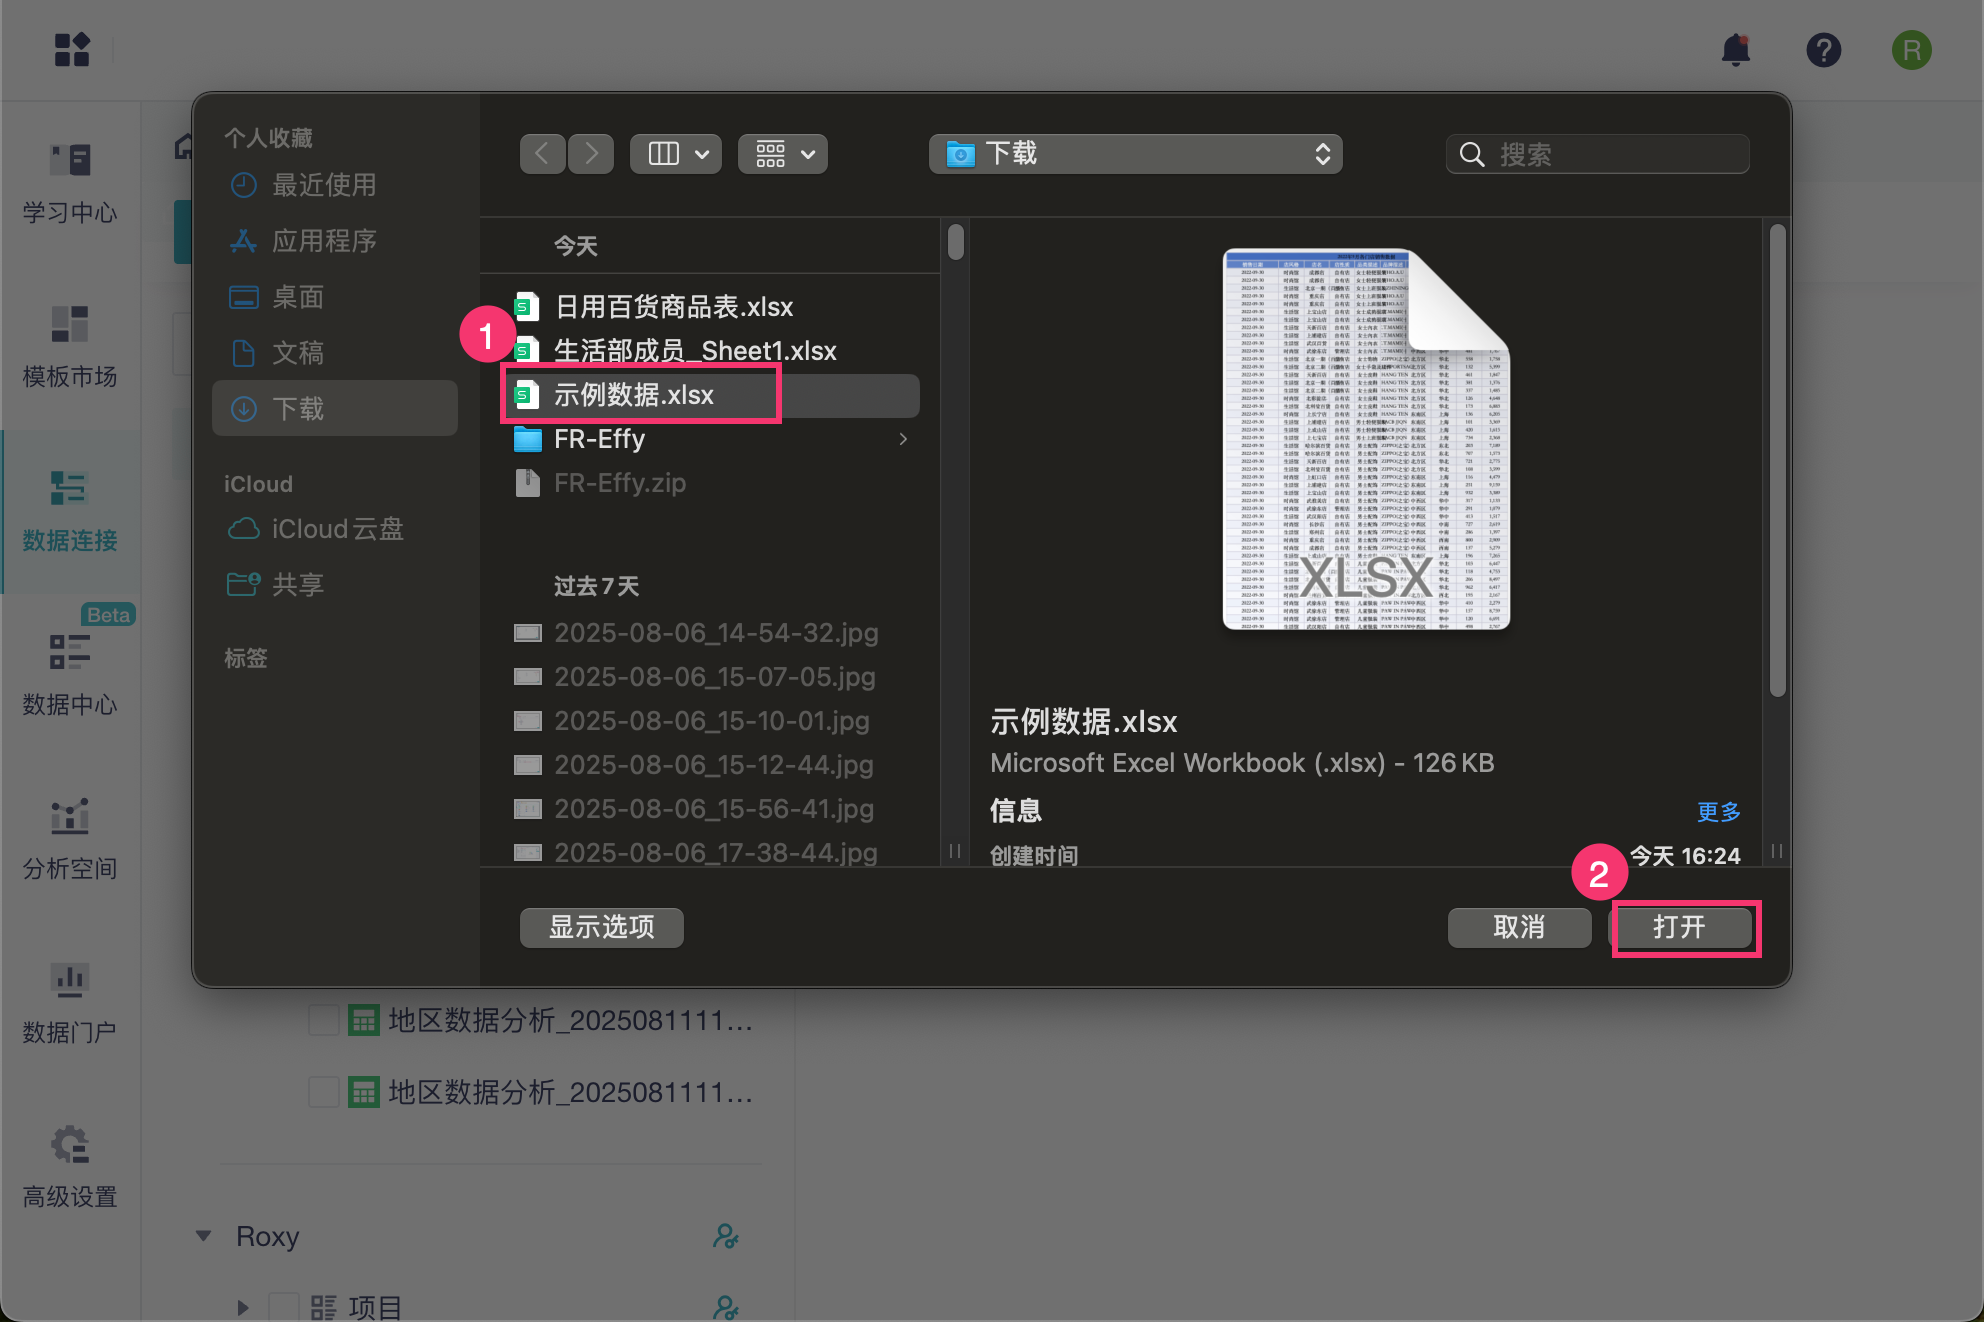
Task: Open the help question mark icon
Action: (x=1823, y=50)
